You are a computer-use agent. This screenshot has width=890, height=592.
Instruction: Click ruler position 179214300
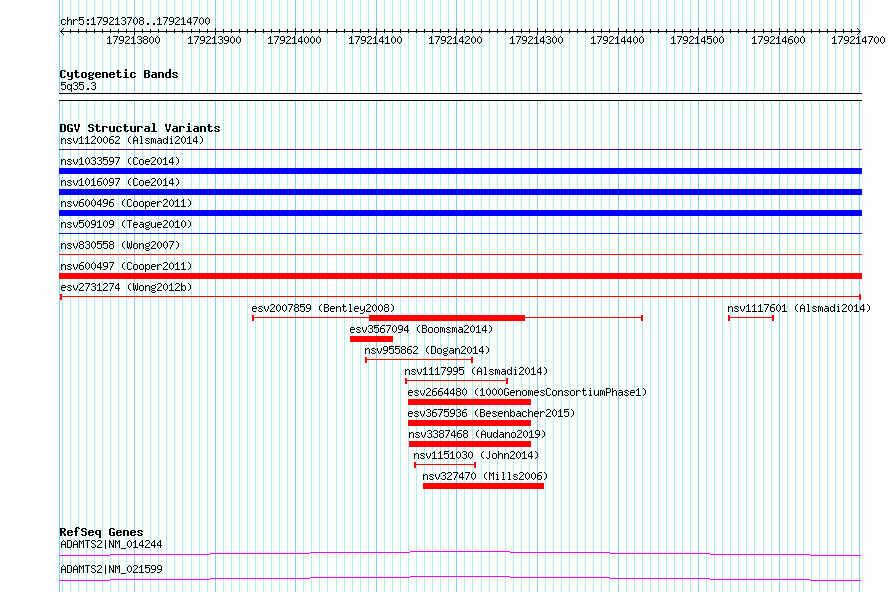536,40
